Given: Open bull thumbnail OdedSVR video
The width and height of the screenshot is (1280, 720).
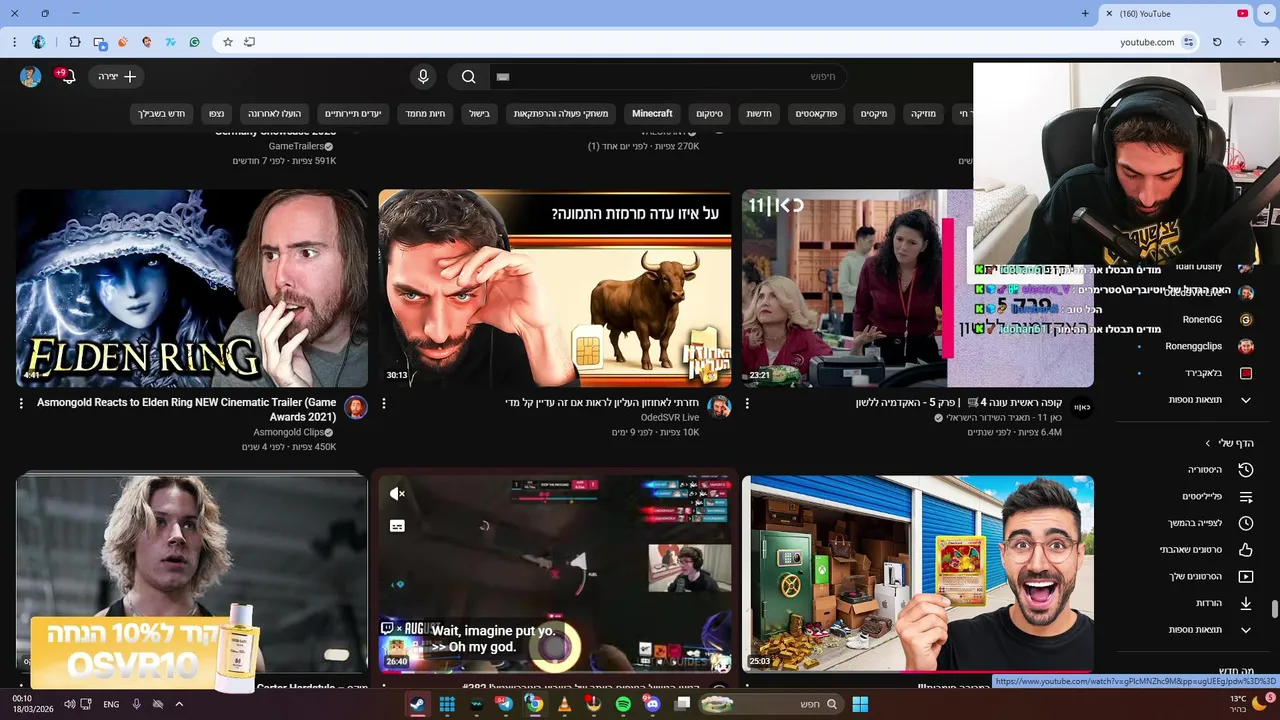Looking at the screenshot, I should point(555,288).
